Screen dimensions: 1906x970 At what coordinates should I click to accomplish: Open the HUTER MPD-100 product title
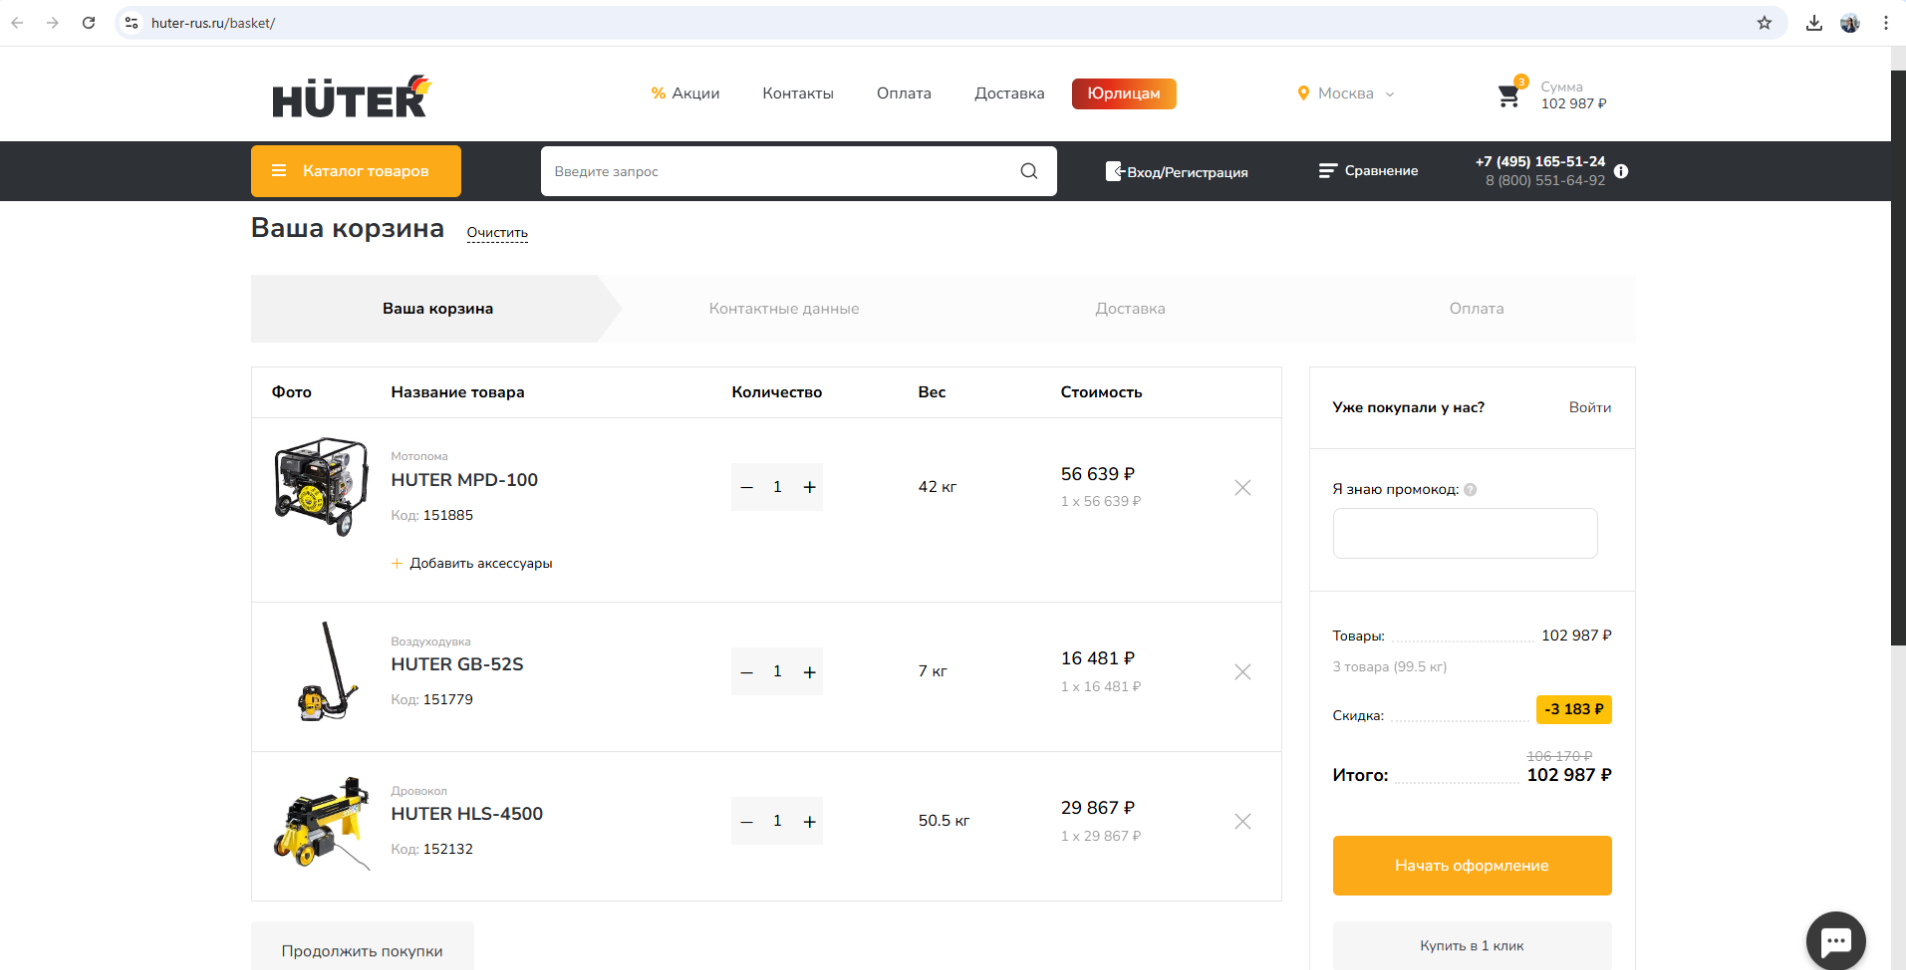(464, 480)
